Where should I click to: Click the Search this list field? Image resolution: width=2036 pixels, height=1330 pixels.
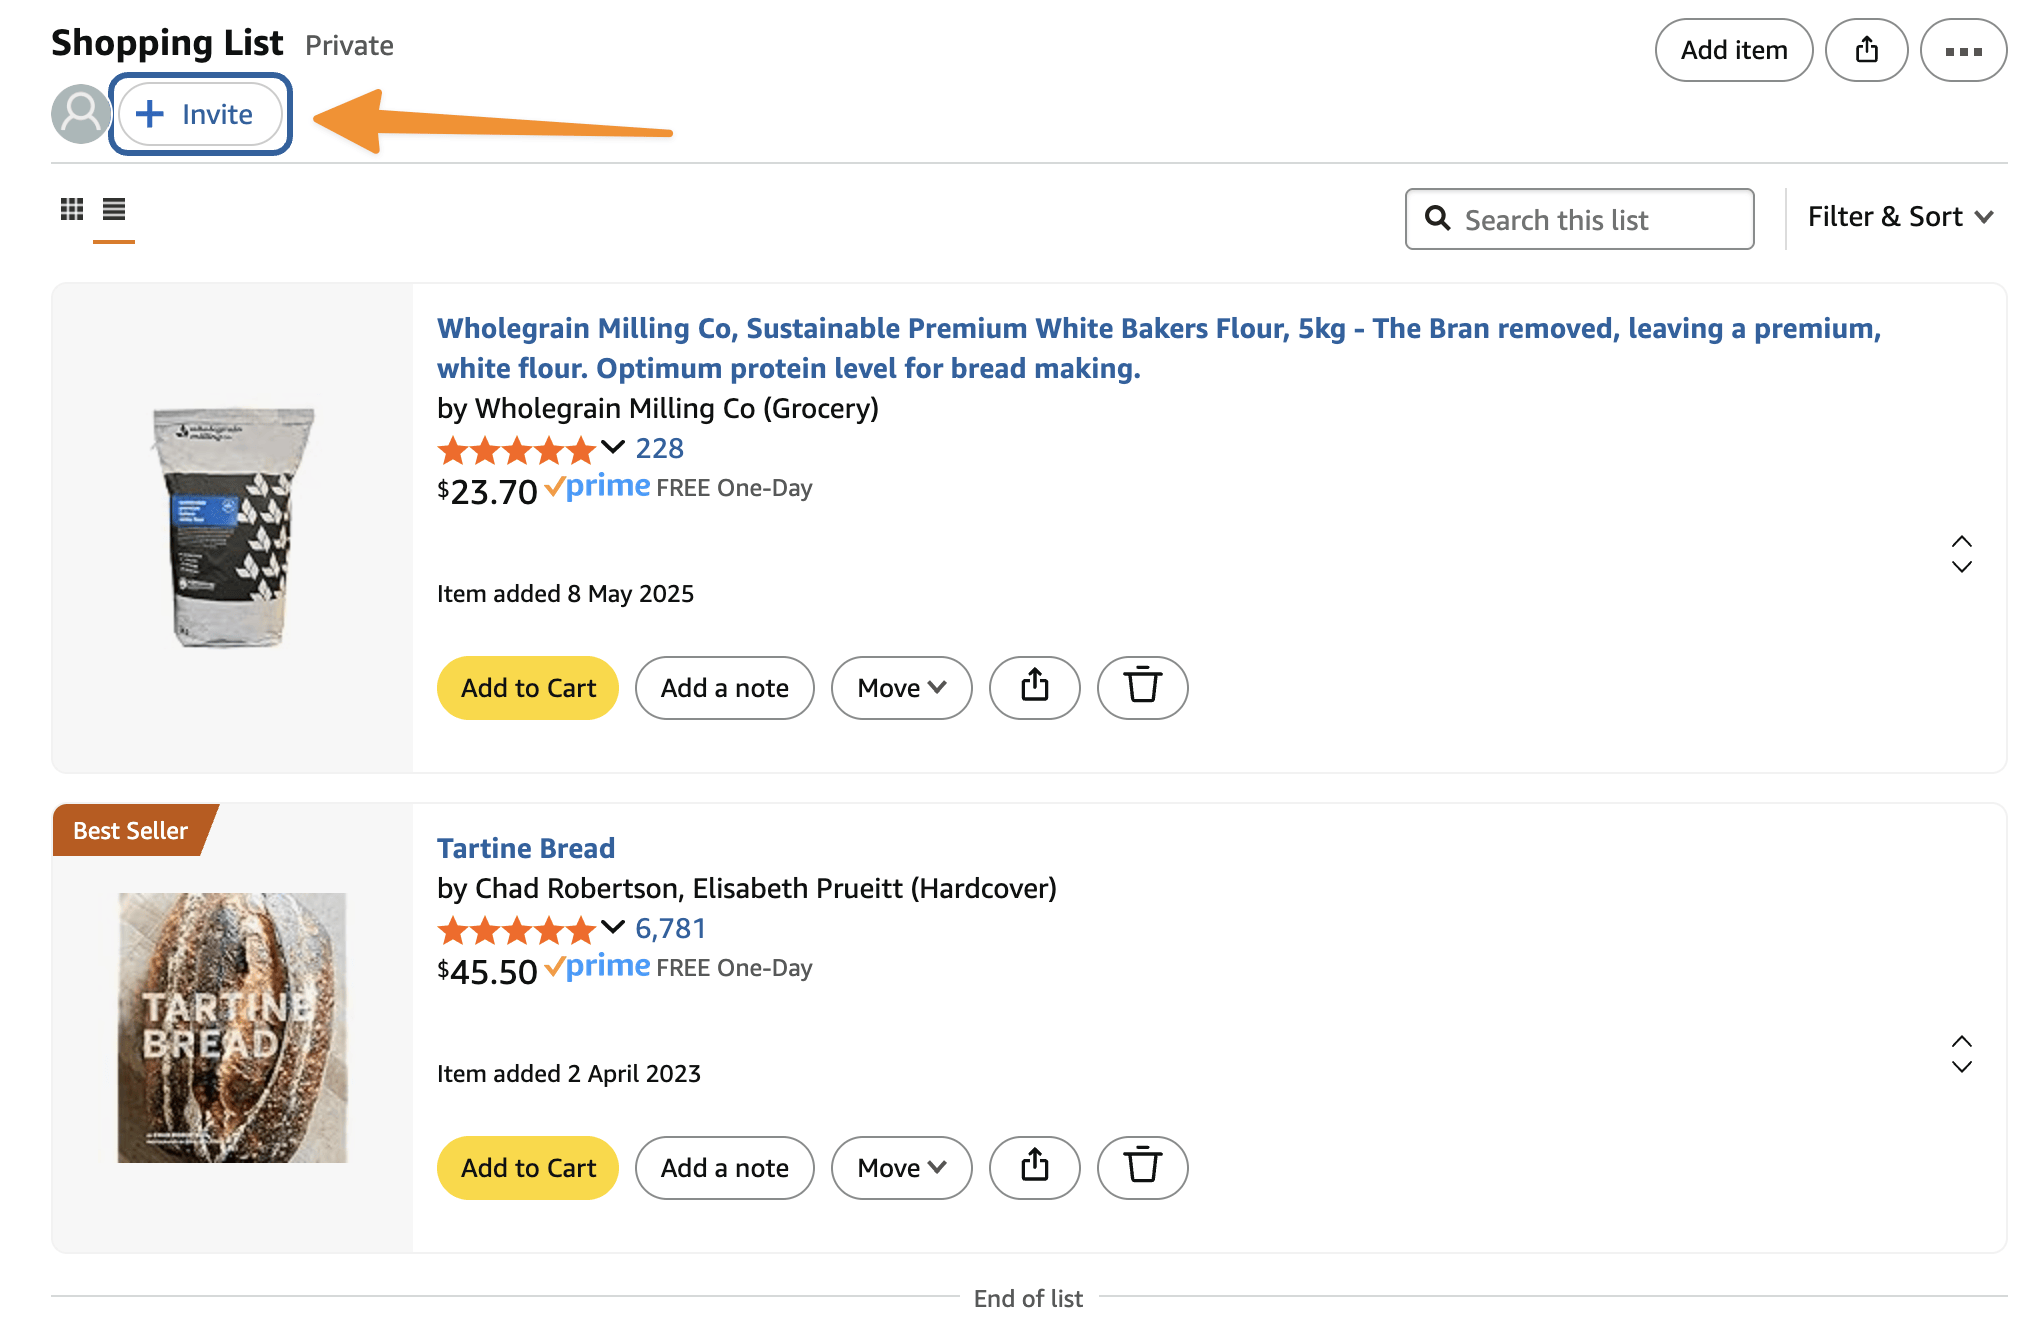tap(1577, 219)
